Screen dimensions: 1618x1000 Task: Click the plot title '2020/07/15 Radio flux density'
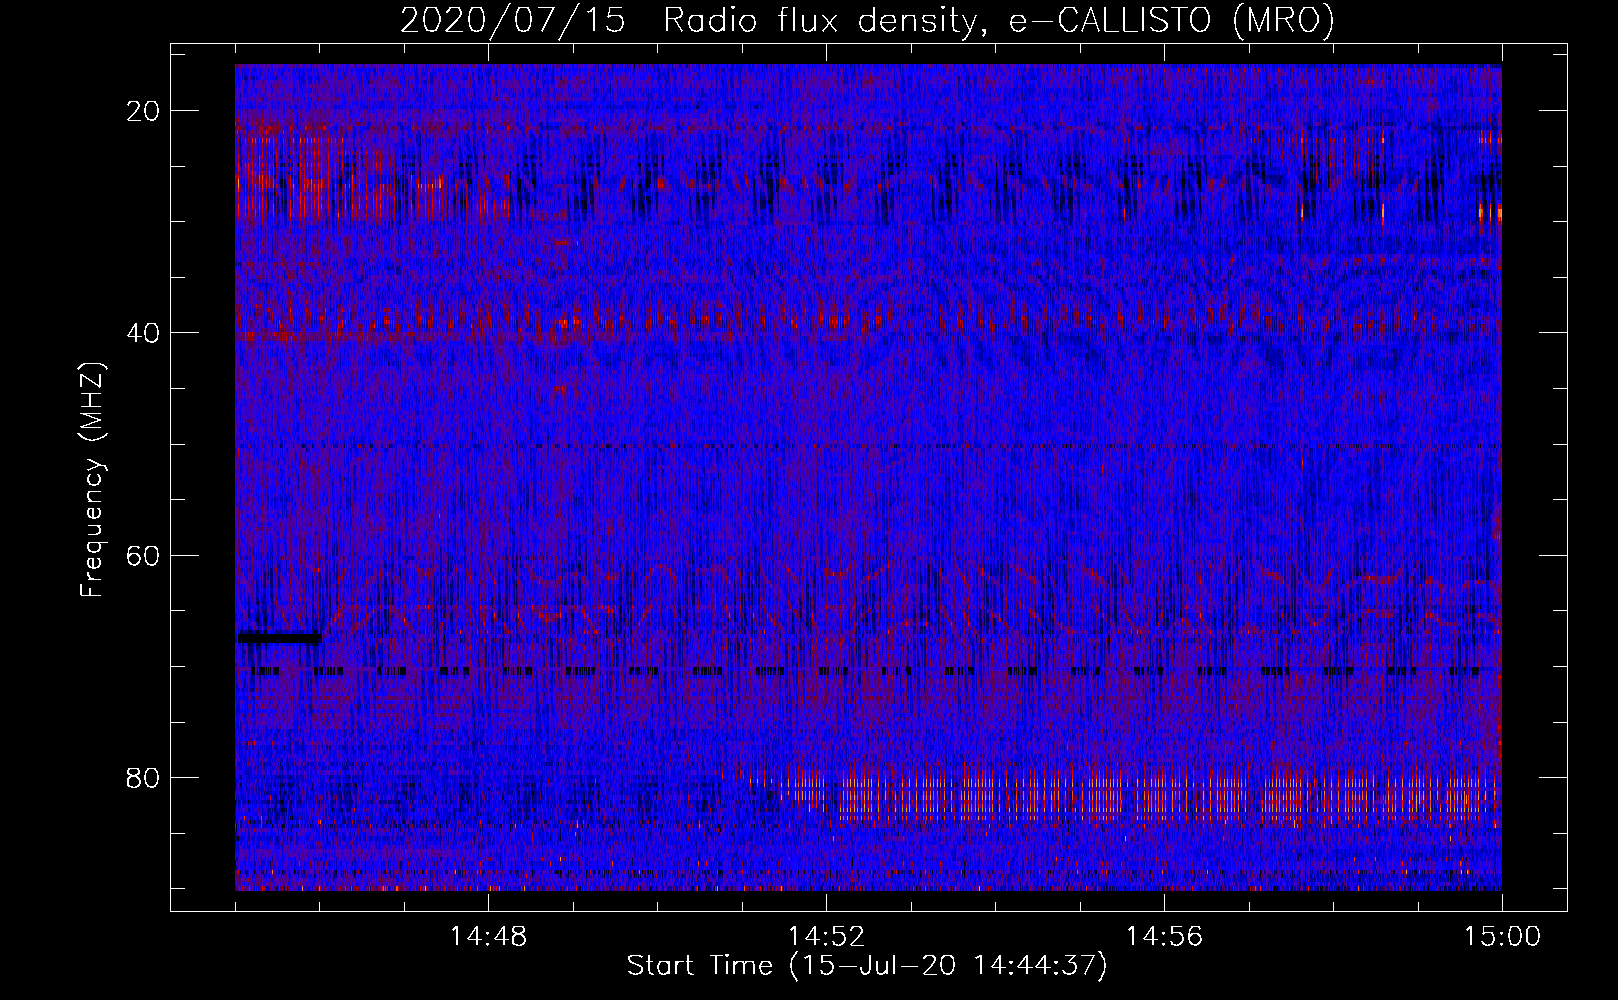pyautogui.click(x=867, y=21)
